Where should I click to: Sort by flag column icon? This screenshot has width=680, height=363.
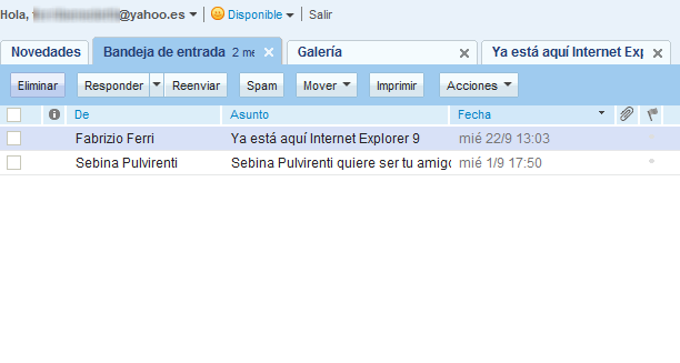pyautogui.click(x=652, y=114)
